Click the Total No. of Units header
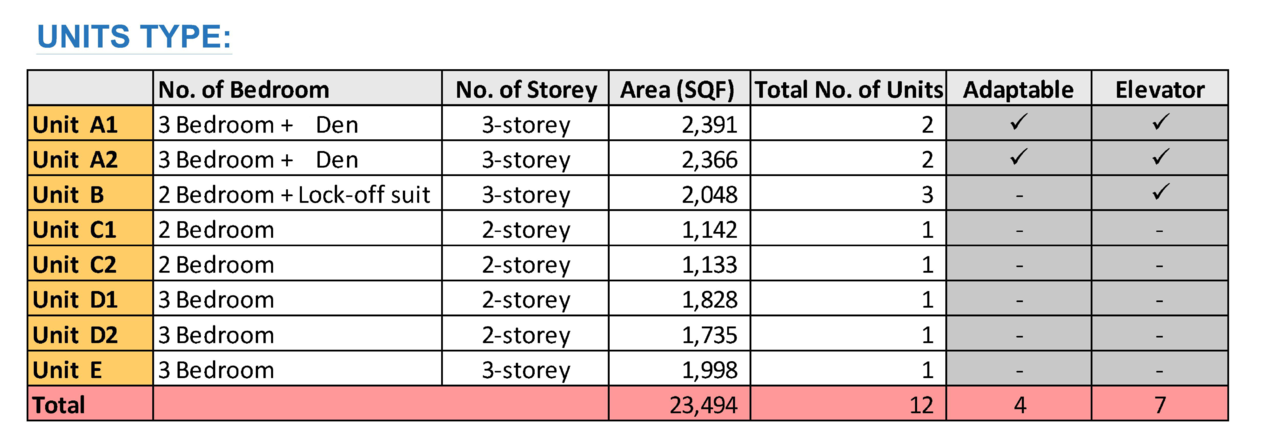Viewport: 1280px width, 444px height. click(848, 89)
